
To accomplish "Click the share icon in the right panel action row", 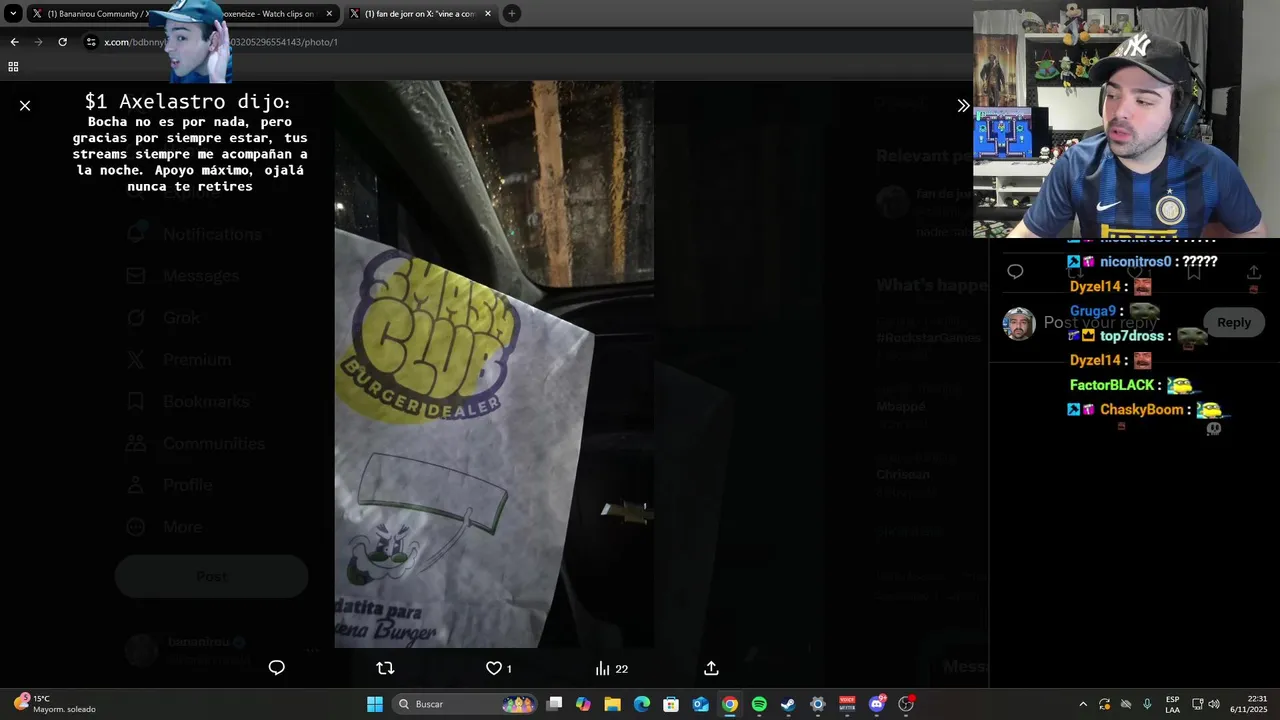I will [x=1253, y=272].
